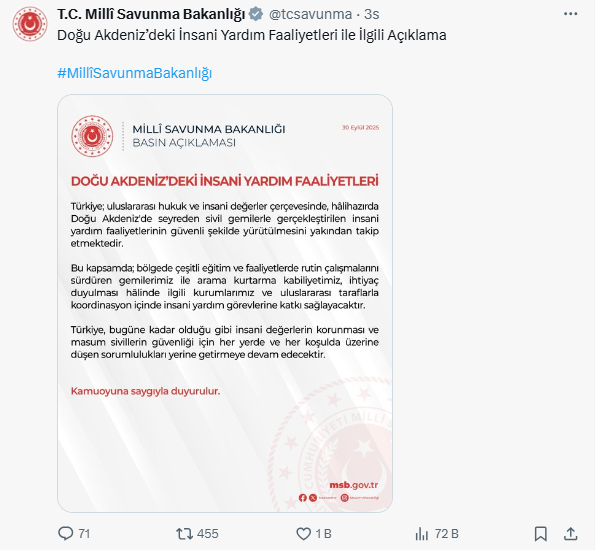
Task: Open the ministry profile avatar
Action: pos(30,24)
